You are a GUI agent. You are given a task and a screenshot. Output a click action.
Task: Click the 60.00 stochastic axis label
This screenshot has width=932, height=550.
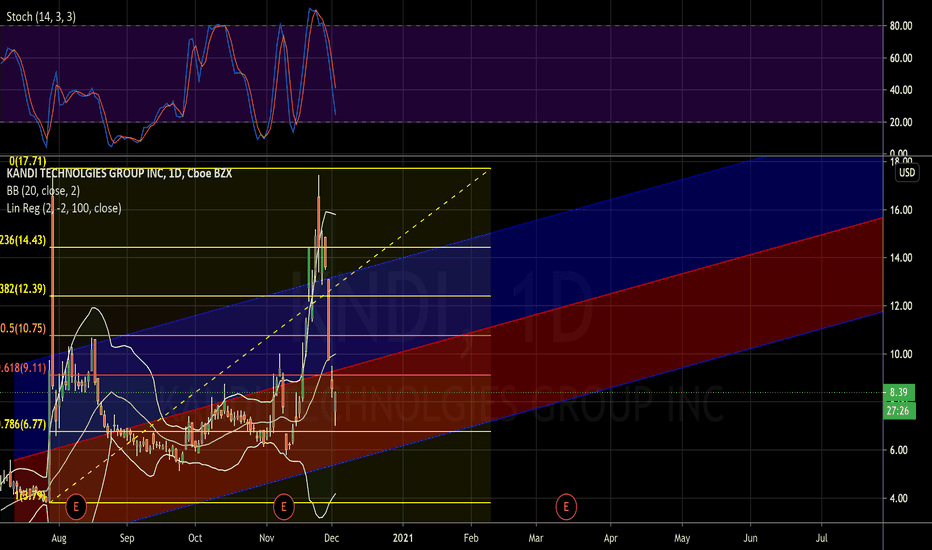pos(900,58)
